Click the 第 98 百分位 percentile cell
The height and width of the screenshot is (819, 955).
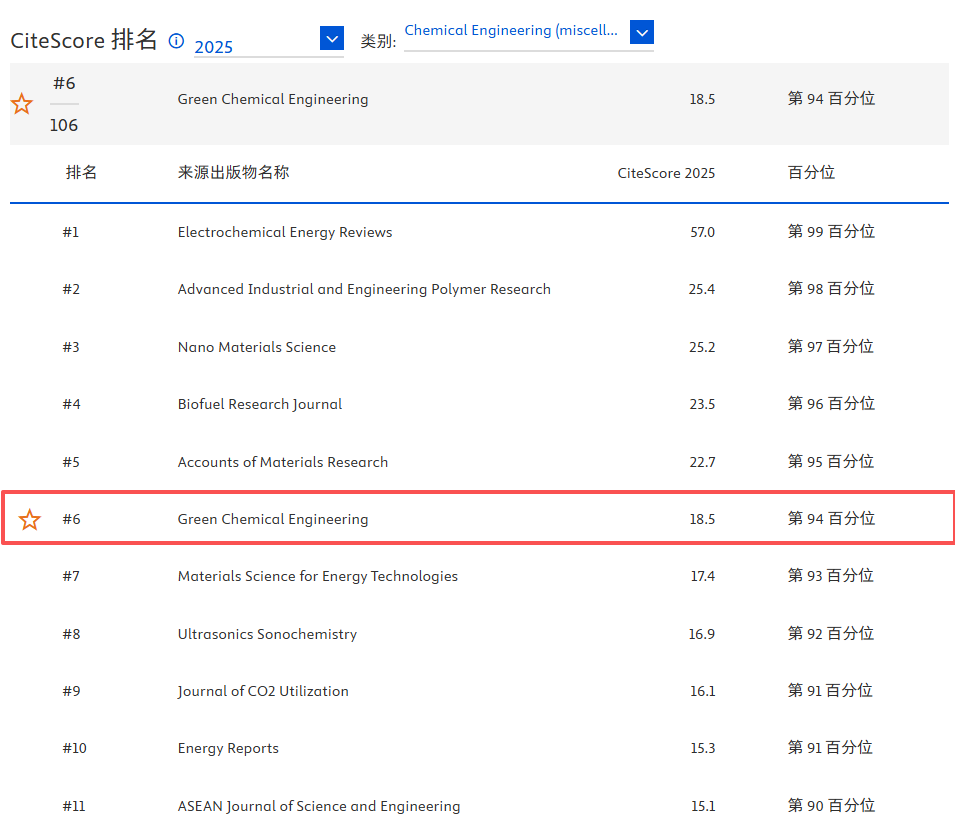pos(831,289)
